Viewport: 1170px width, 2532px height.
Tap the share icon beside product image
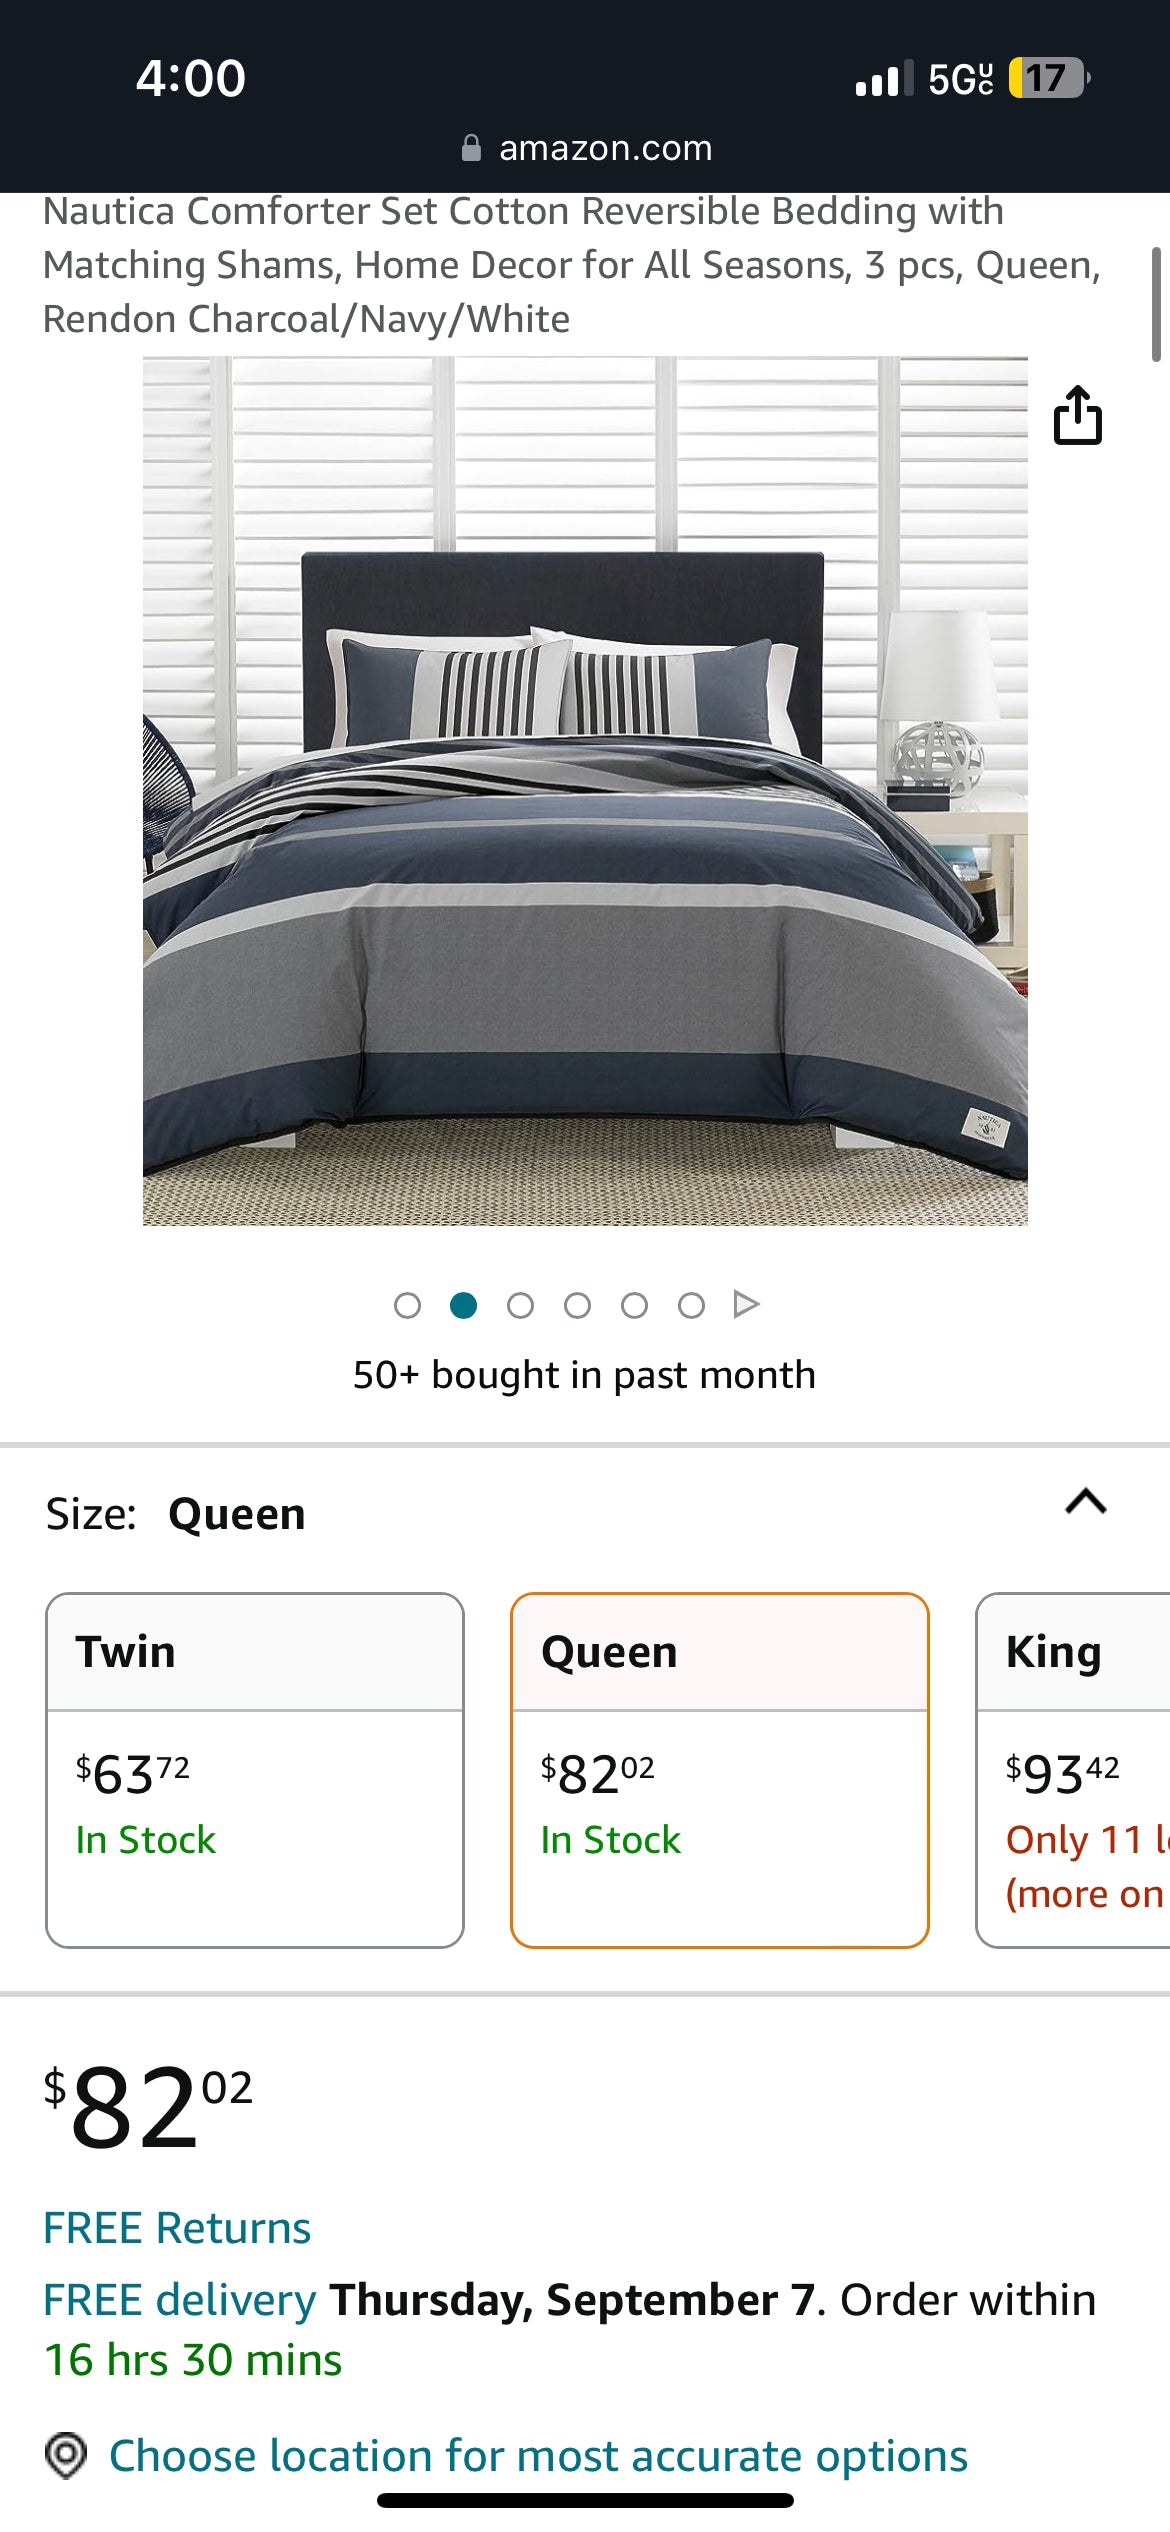point(1077,414)
